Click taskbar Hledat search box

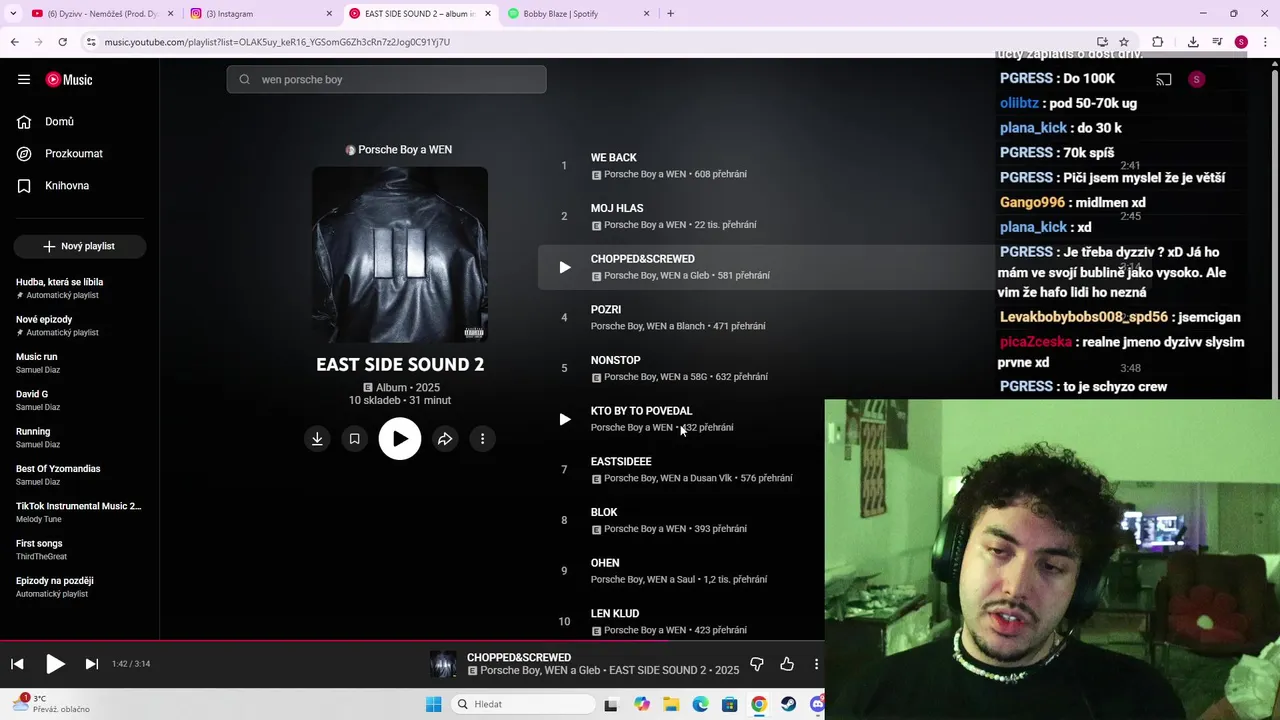coord(521,704)
